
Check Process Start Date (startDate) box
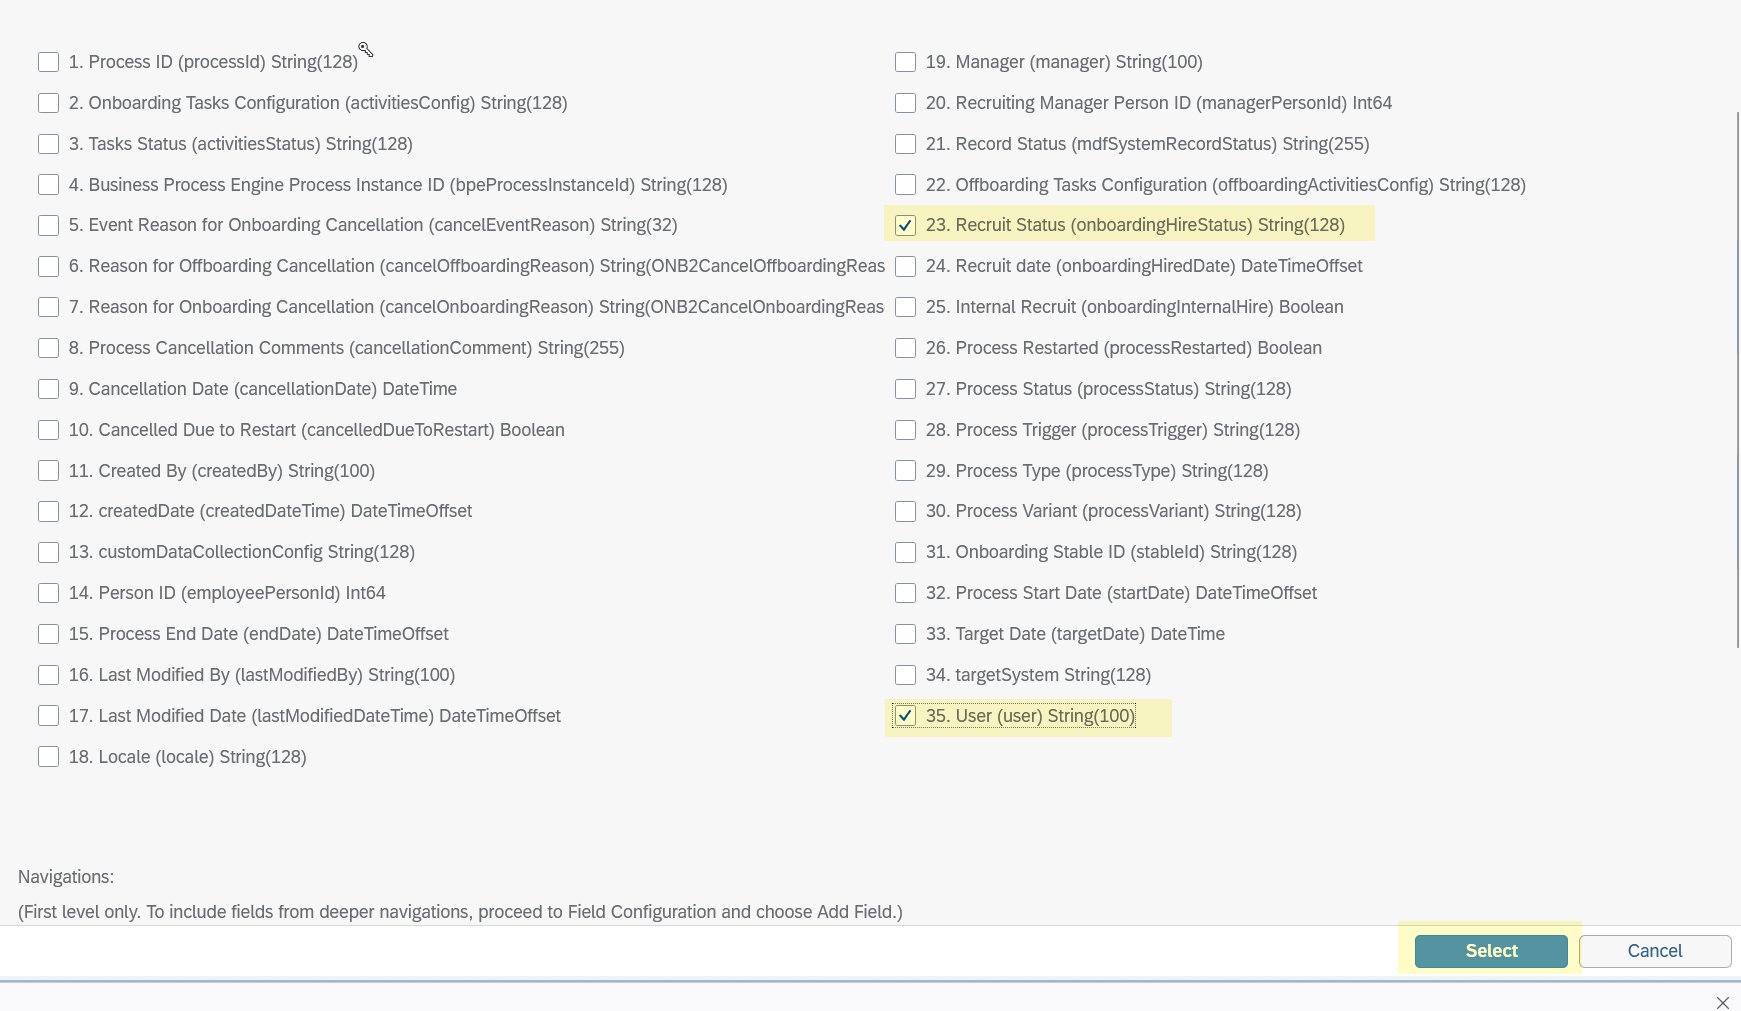pos(905,593)
